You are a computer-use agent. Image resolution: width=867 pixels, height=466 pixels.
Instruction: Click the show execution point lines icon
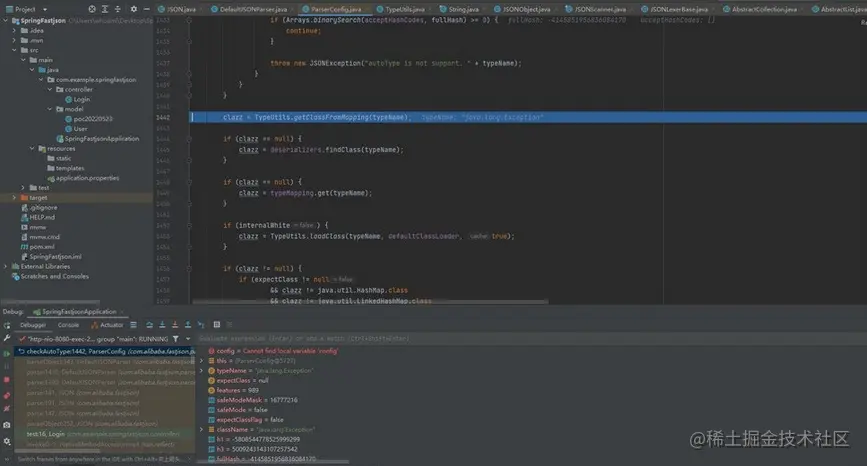pyautogui.click(x=133, y=325)
